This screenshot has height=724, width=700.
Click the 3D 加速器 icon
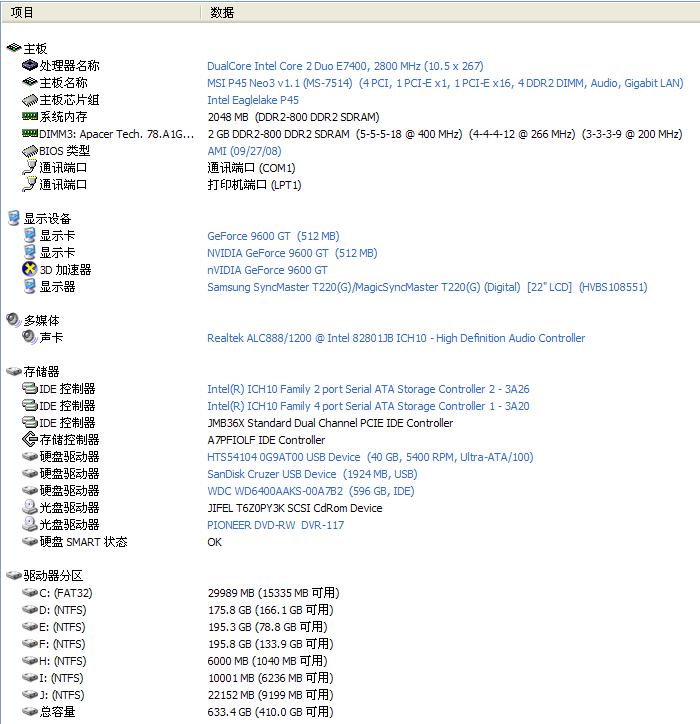pyautogui.click(x=30, y=269)
